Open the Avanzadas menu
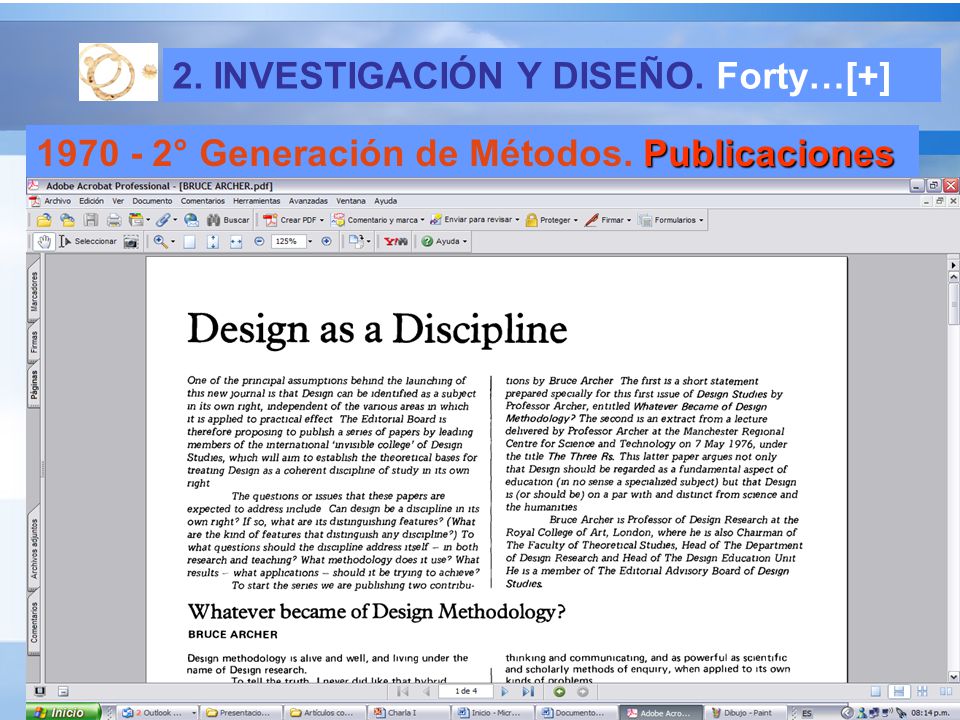960x720 pixels. (308, 201)
